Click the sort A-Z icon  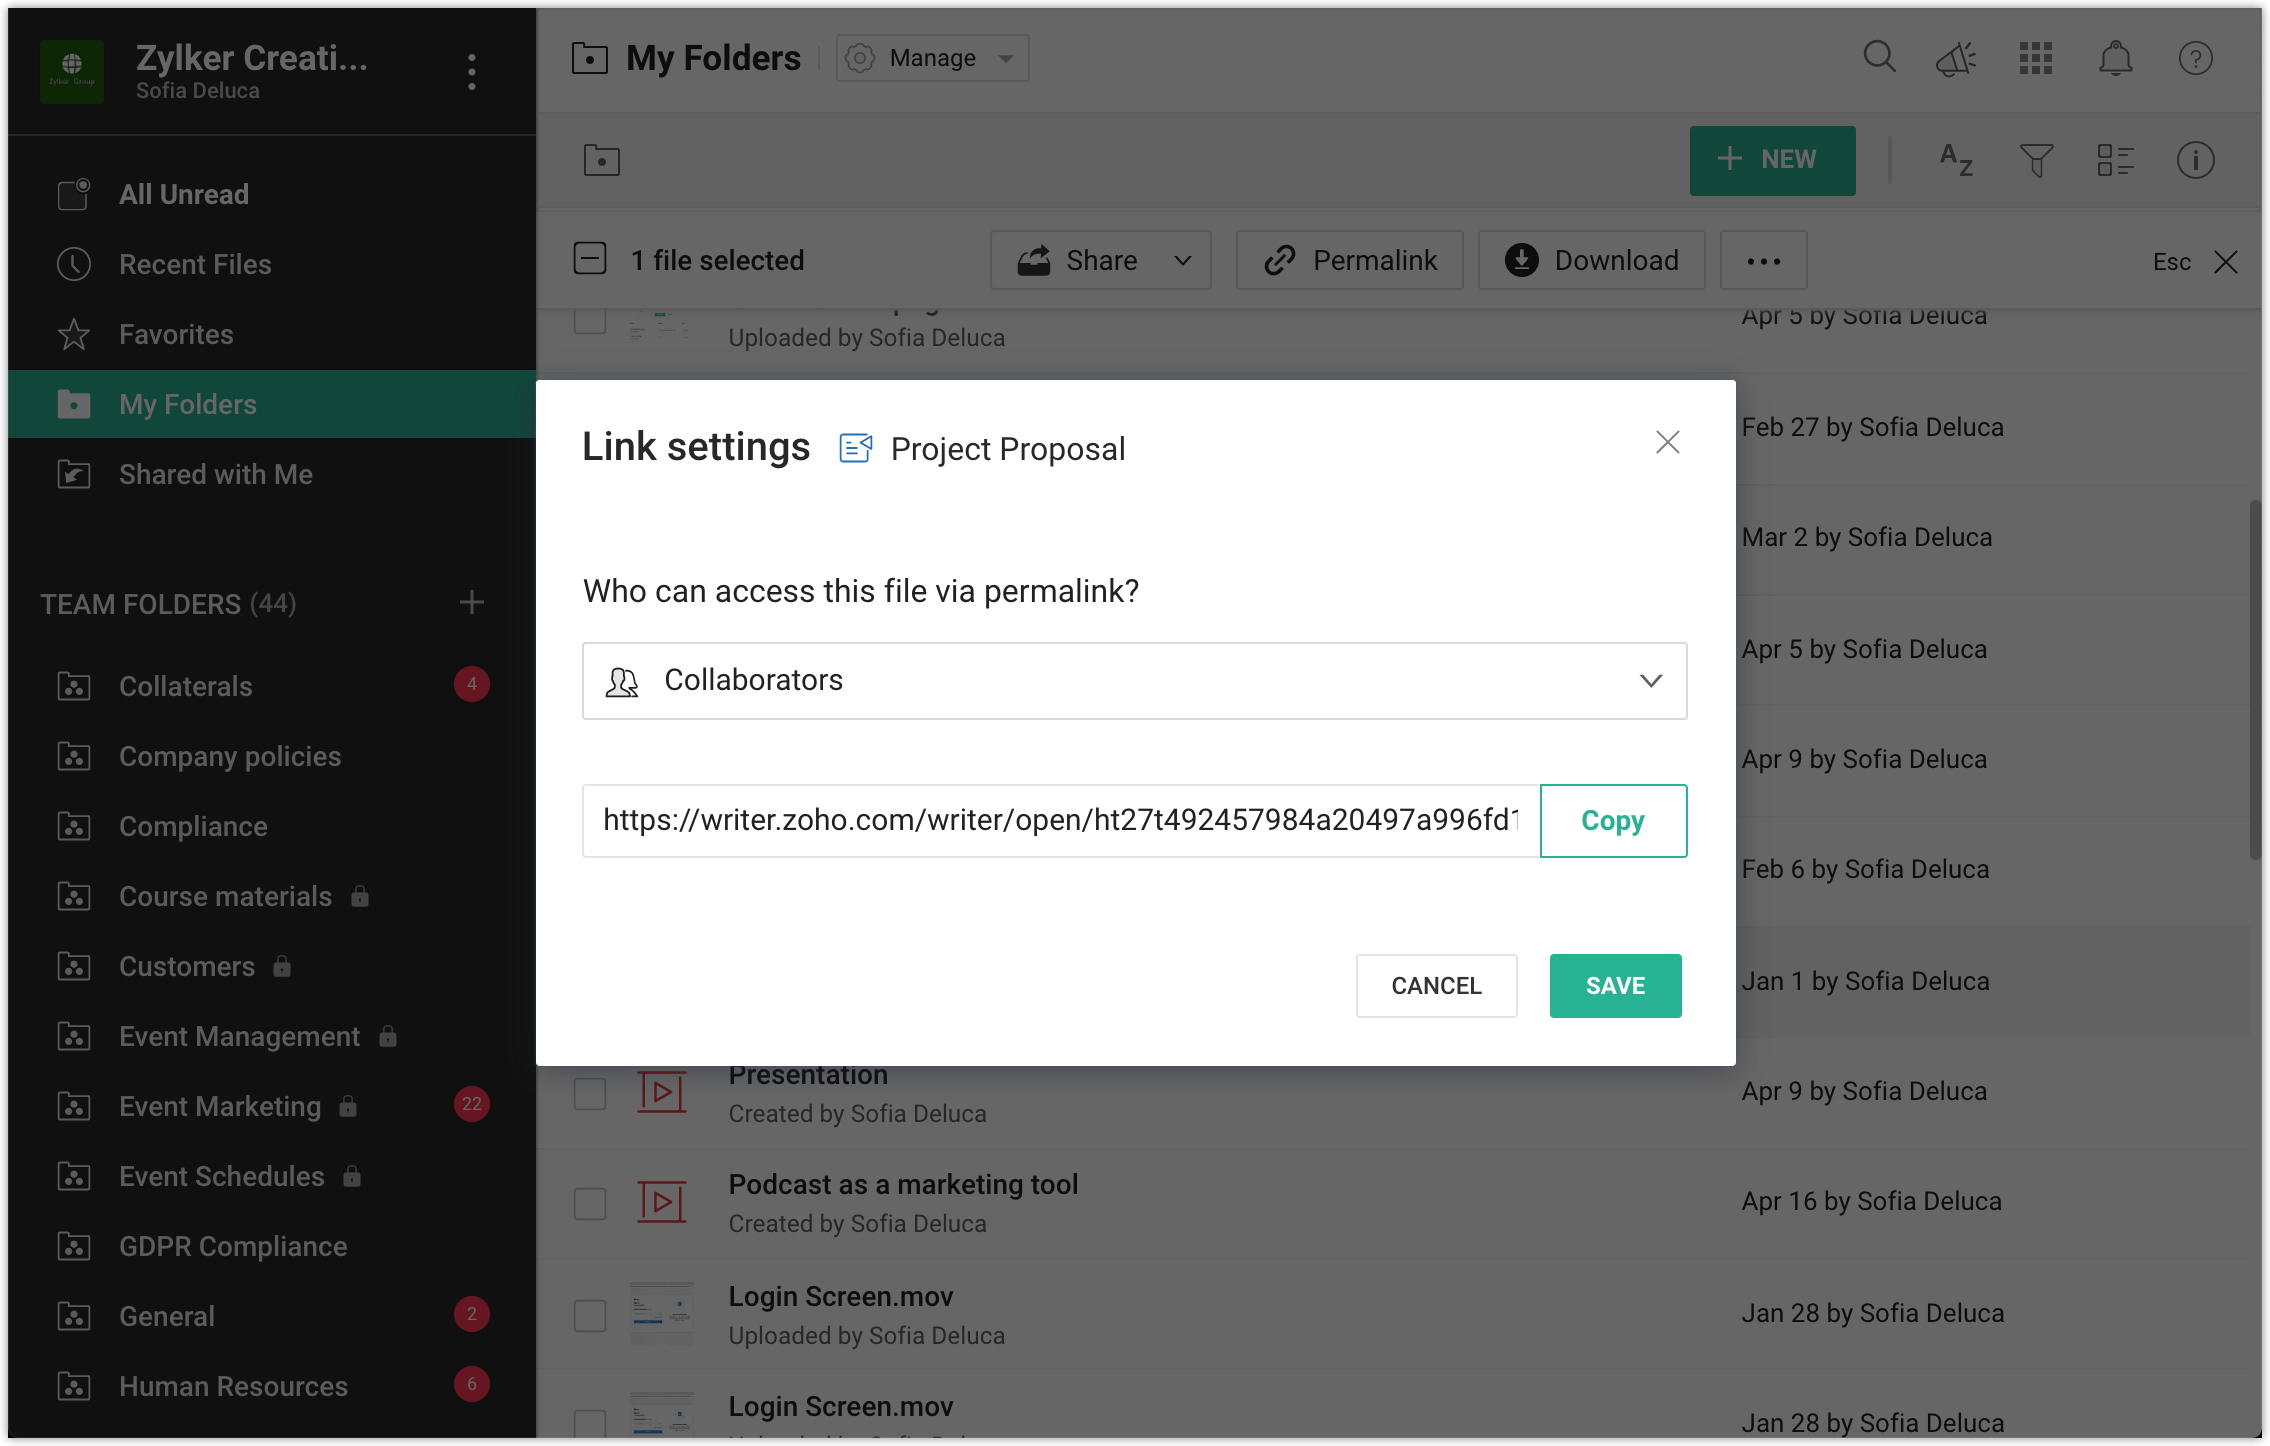tap(1956, 160)
